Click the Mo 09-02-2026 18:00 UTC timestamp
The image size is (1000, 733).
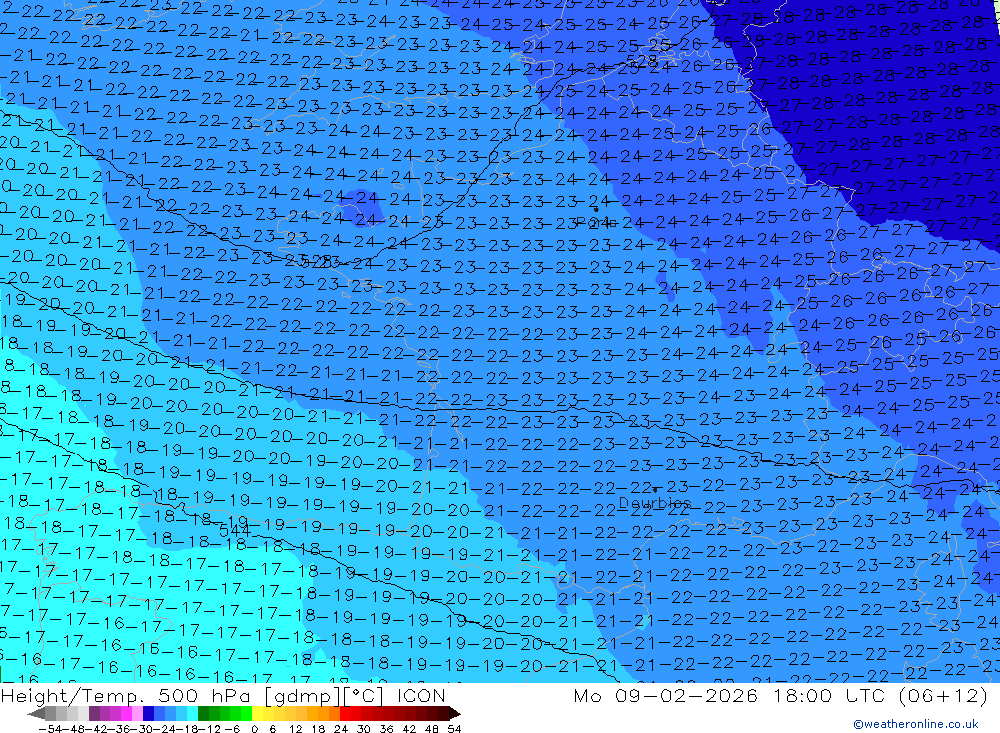pyautogui.click(x=780, y=695)
